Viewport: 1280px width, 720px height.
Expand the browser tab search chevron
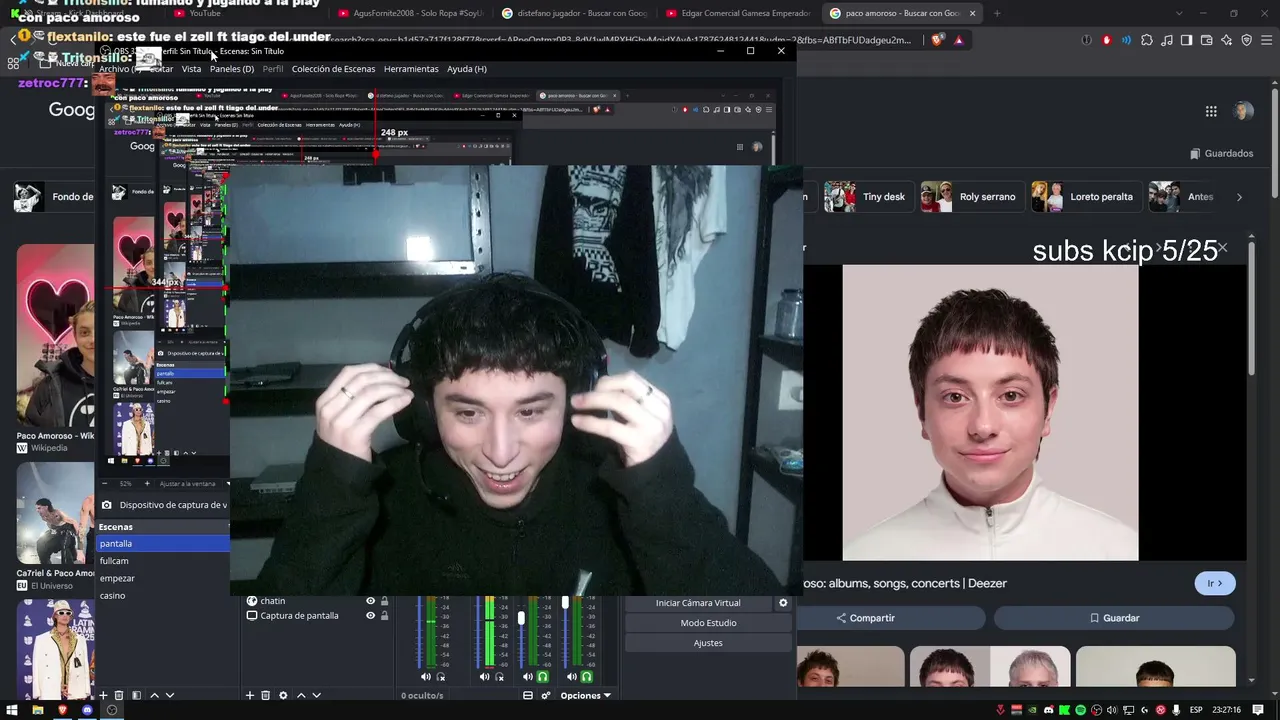[1178, 13]
